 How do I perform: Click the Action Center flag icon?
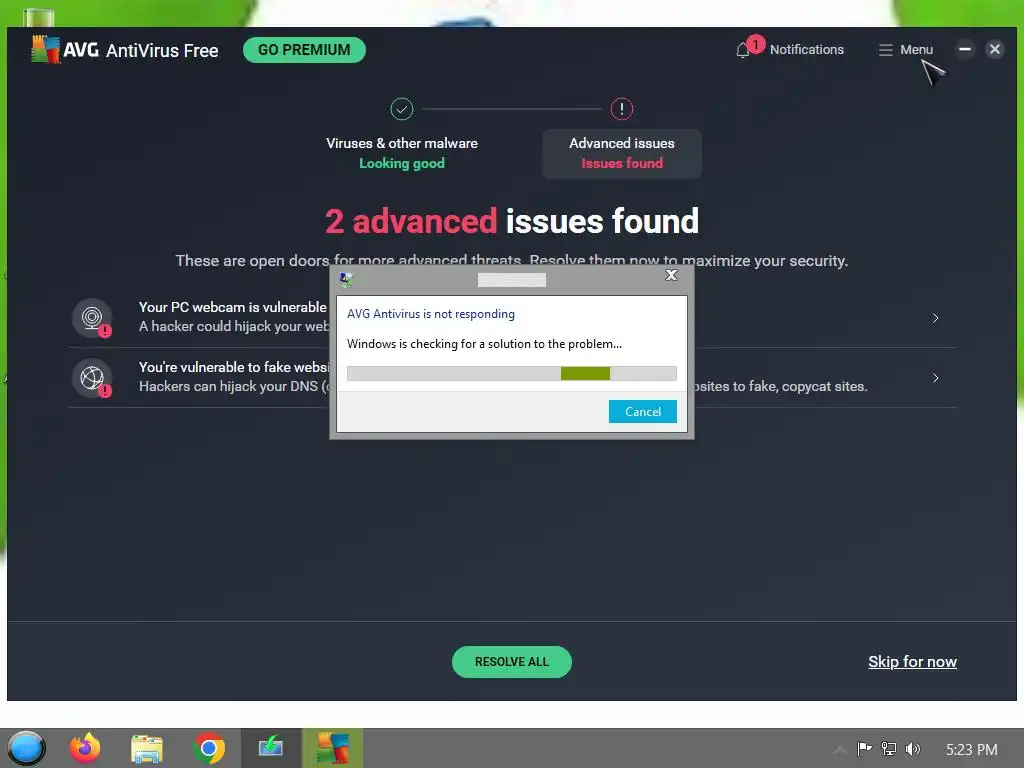(864, 748)
